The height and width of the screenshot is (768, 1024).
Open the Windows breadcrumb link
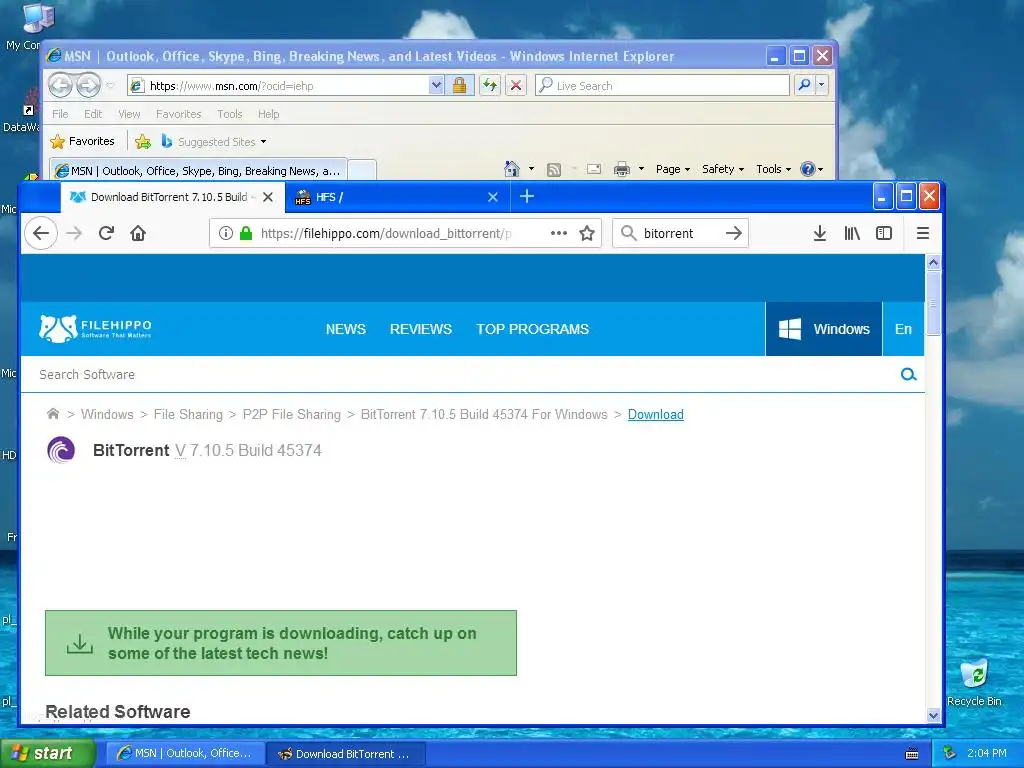tap(107, 414)
